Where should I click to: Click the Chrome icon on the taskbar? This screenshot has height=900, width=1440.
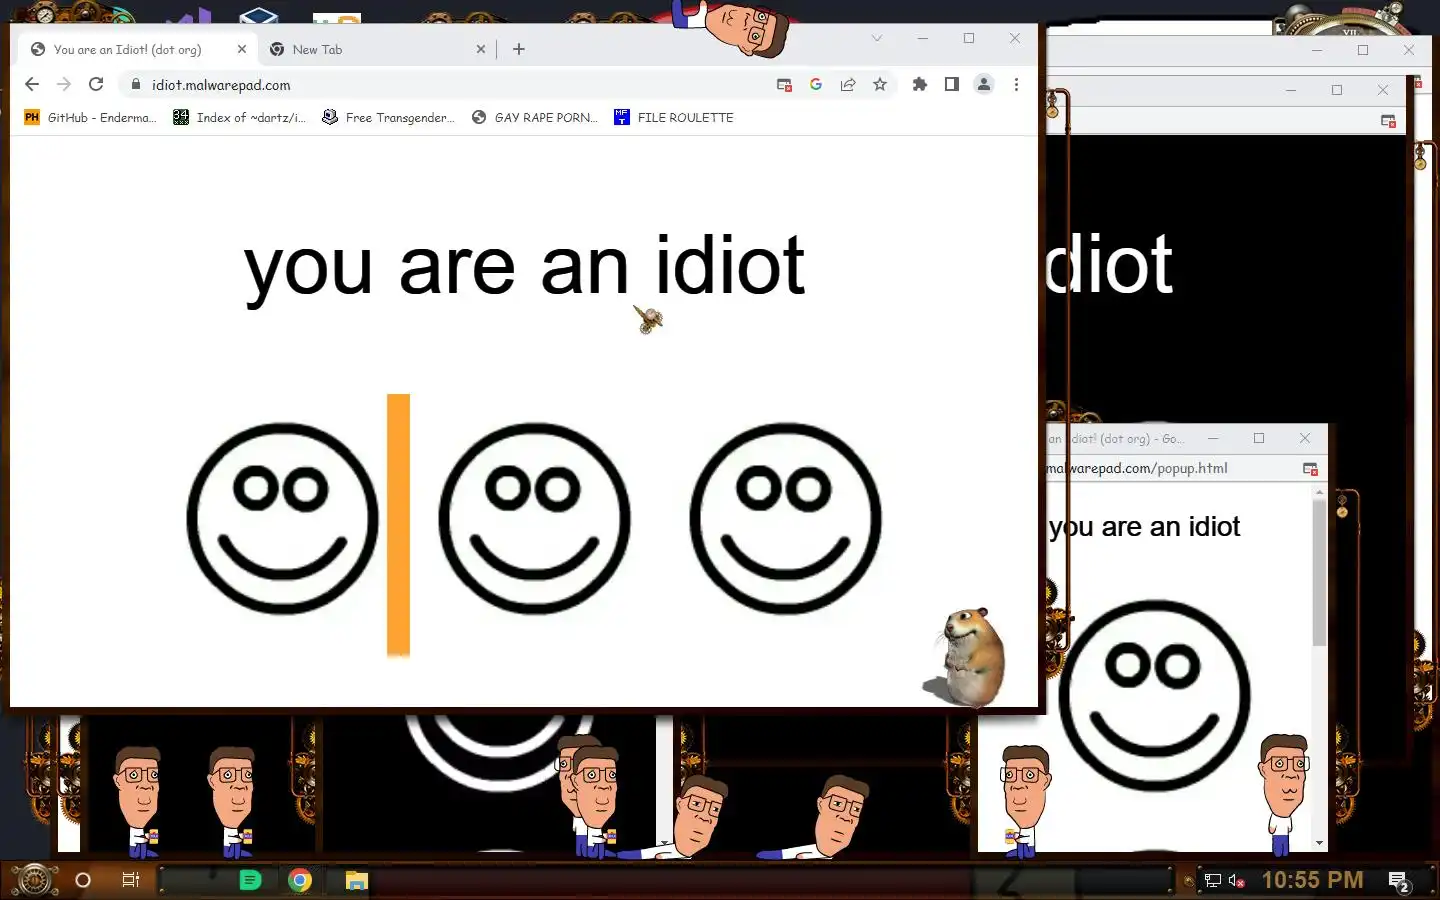click(x=300, y=880)
